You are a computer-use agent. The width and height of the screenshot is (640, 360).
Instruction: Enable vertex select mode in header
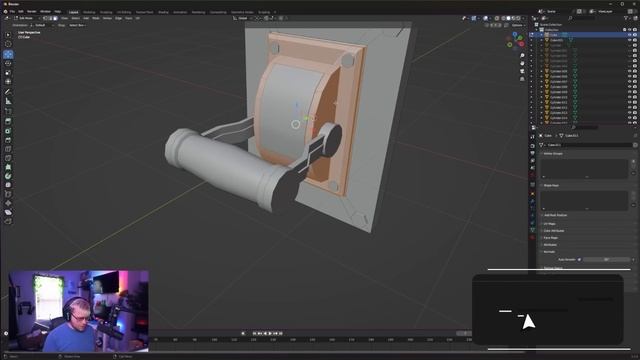(46, 18)
